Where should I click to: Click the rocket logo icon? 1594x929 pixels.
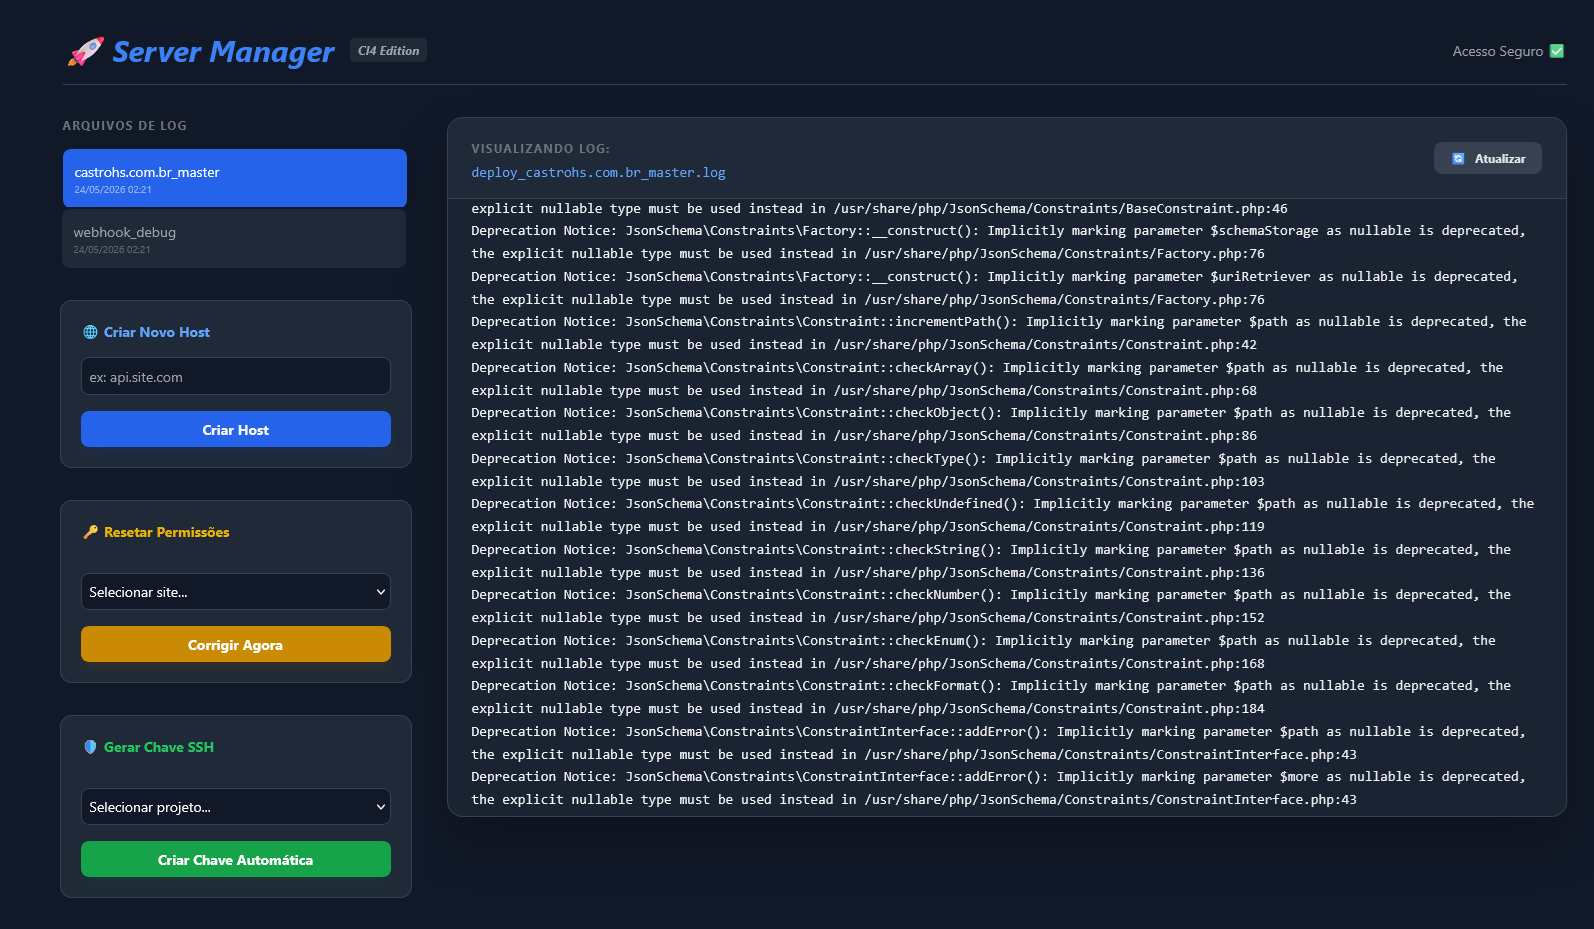pos(86,51)
